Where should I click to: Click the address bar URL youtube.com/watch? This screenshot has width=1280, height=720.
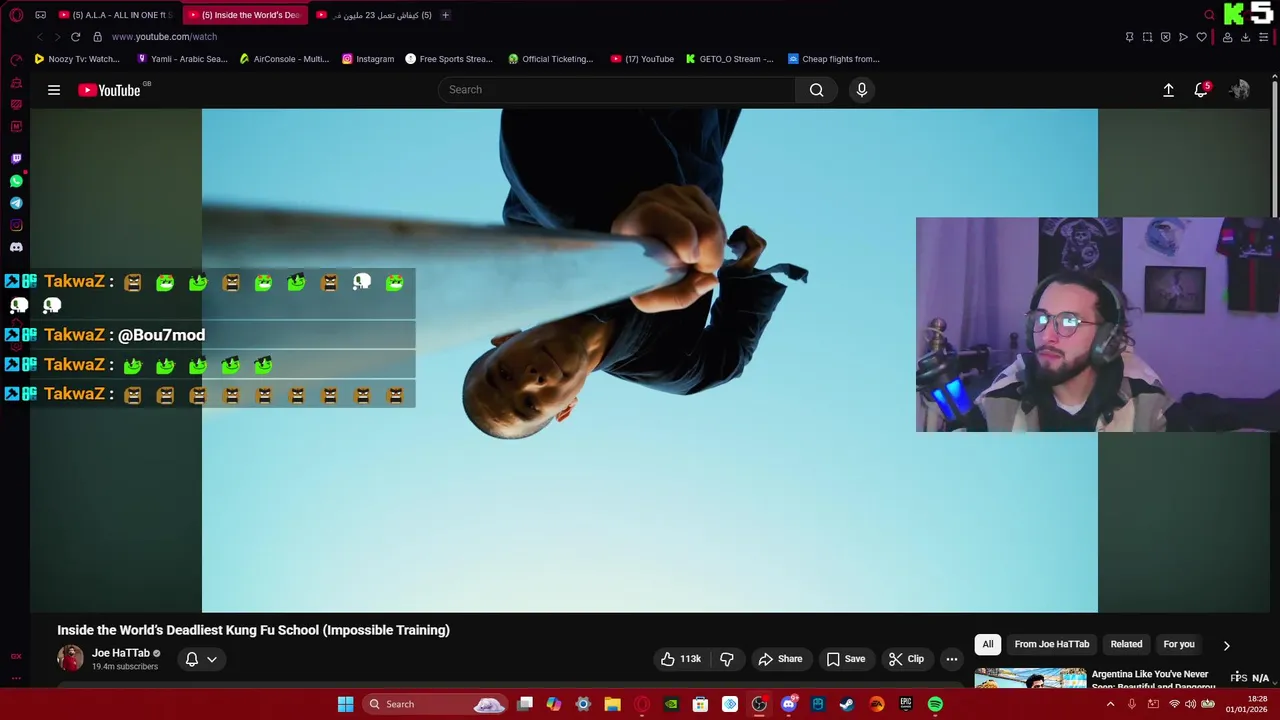click(x=164, y=37)
